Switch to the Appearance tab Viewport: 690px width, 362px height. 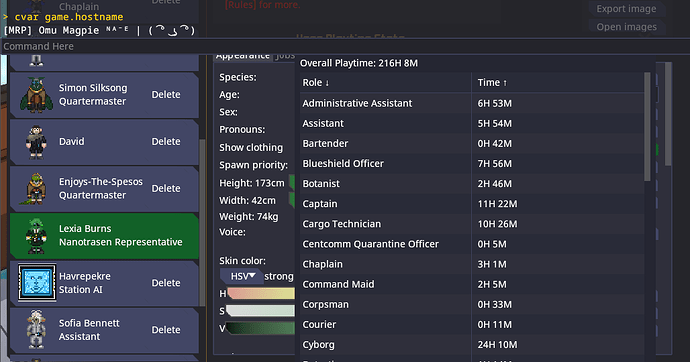pos(242,56)
